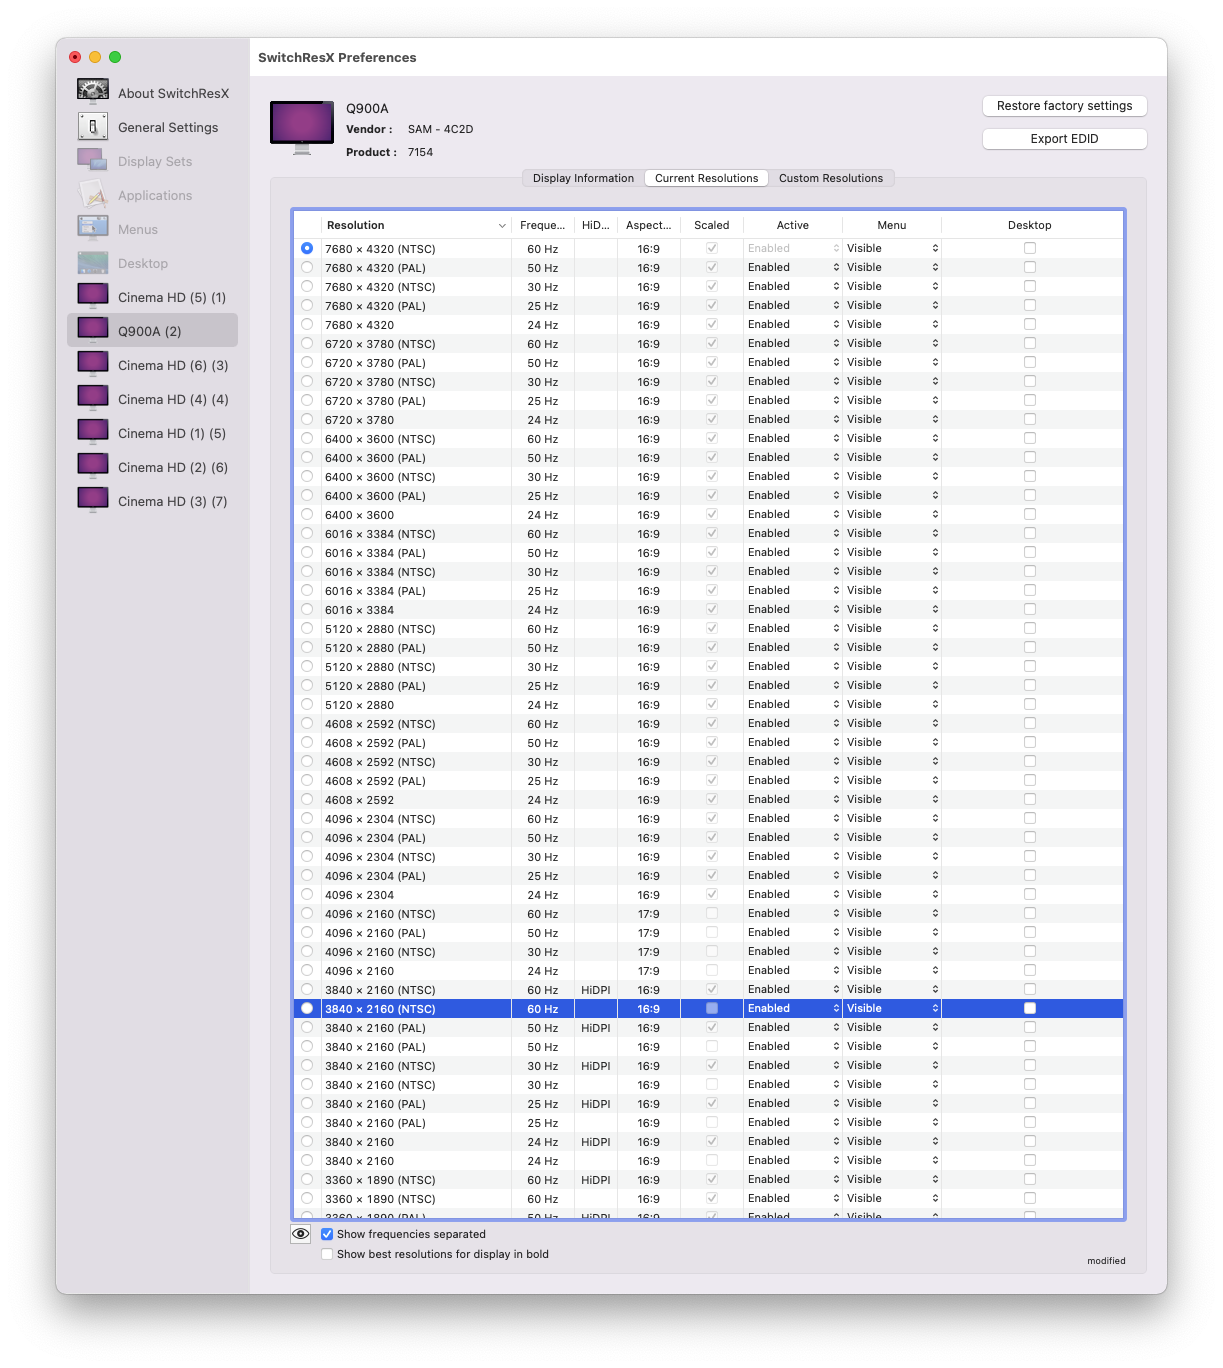Click Vendor SAM - 4C2D value
Screen dimensions: 1223x1368
440,129
